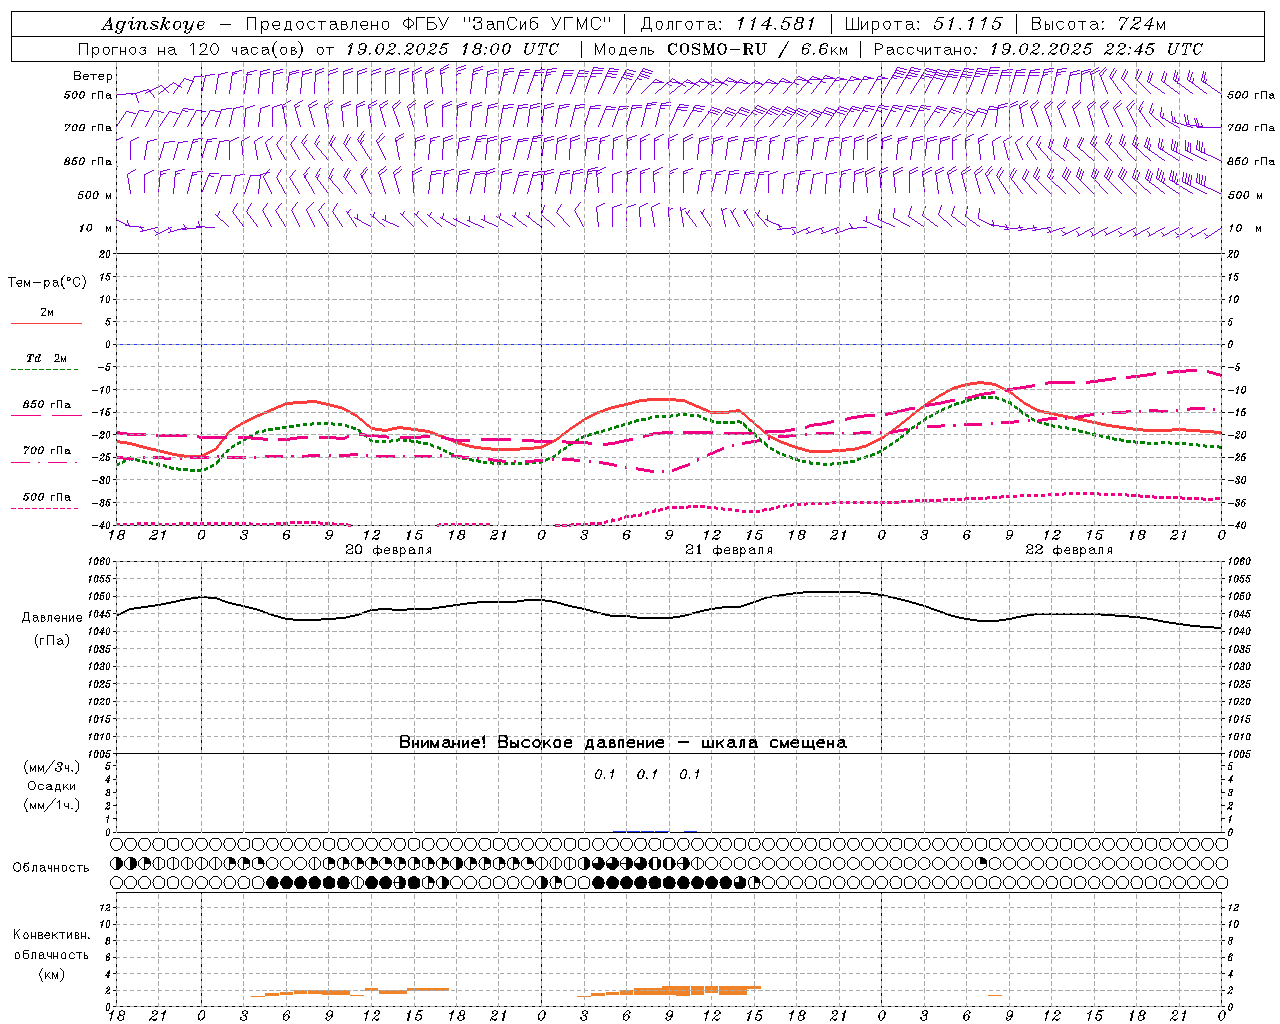Select the (мм/3ч.) precipitation unit label
Screen dimensions: 1280x1024
[52, 767]
